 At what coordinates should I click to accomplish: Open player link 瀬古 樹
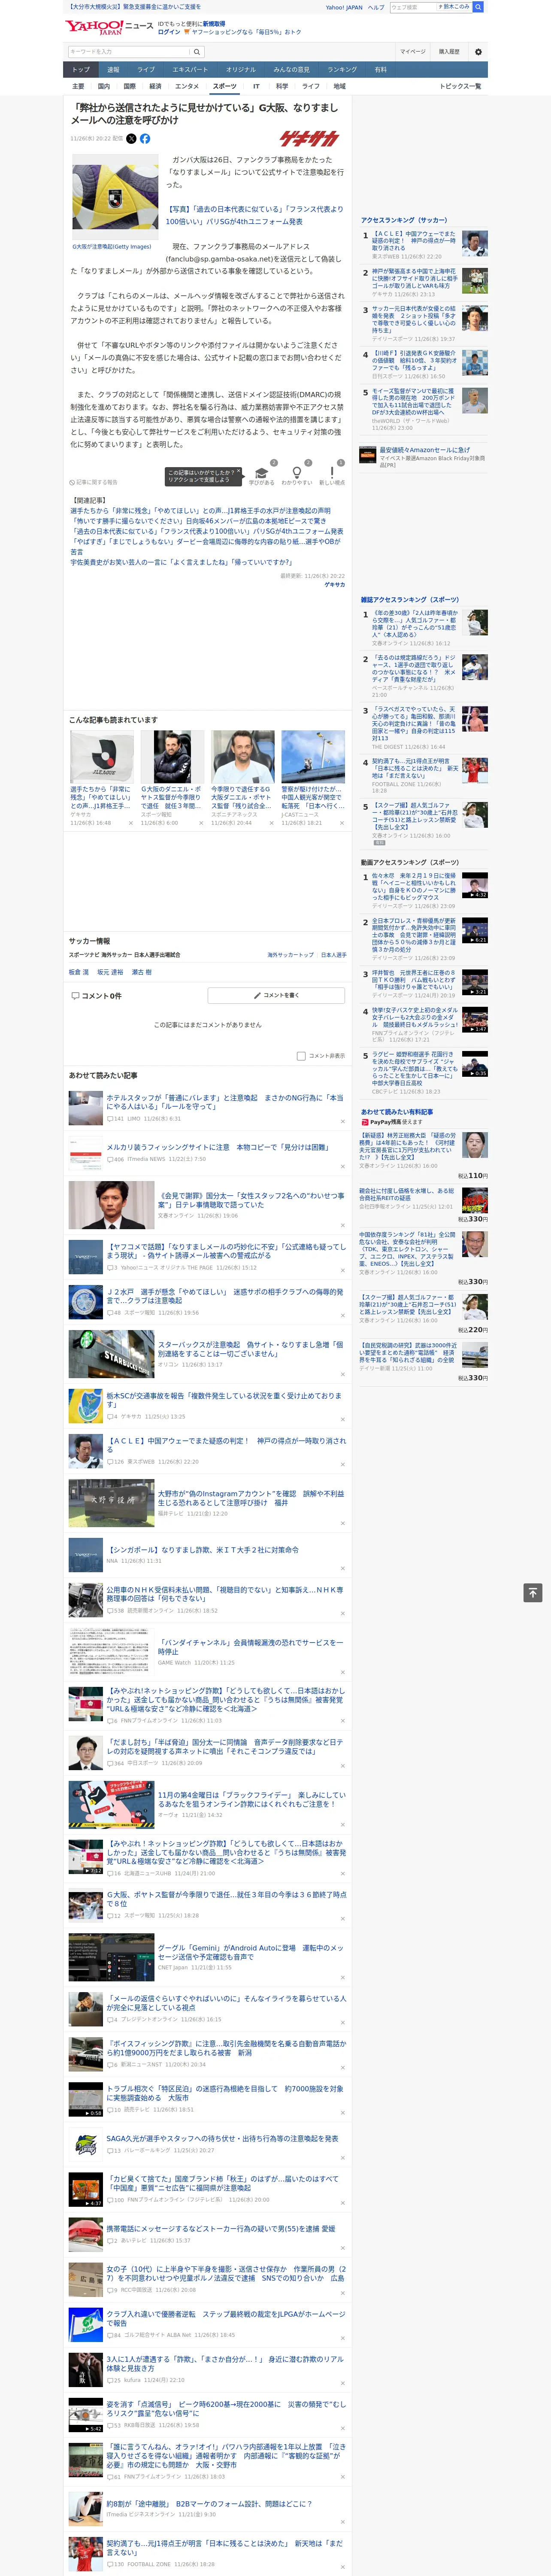[x=142, y=972]
